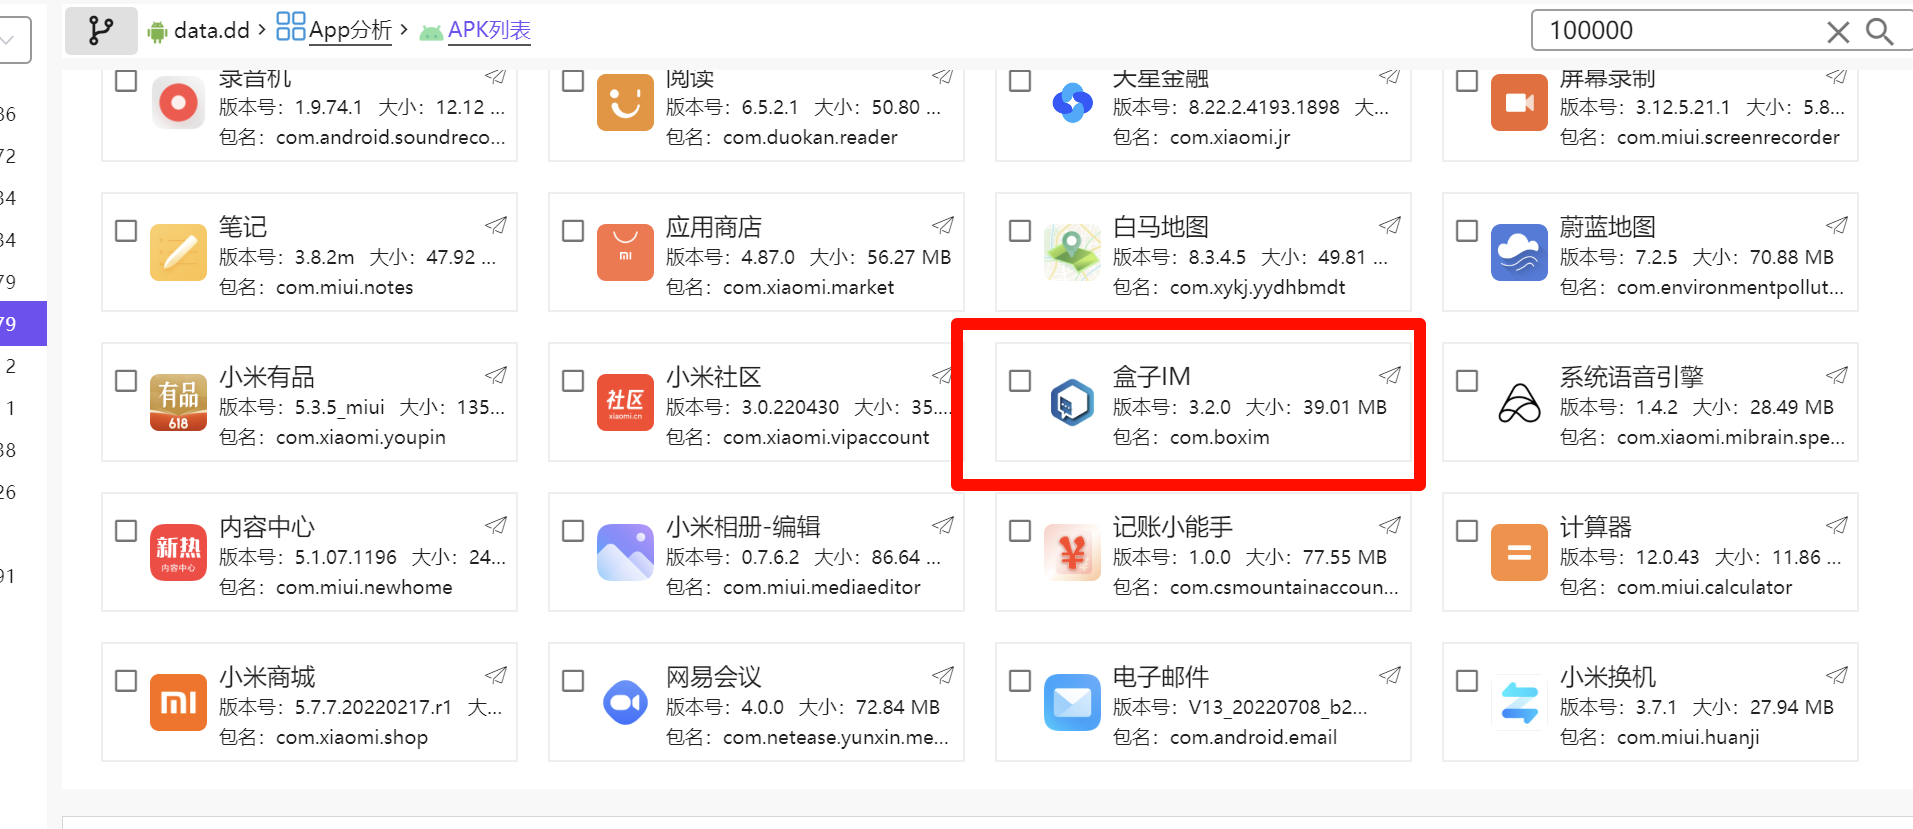
Task: Click the 应用商店 orange bag app icon
Action: tap(625, 252)
